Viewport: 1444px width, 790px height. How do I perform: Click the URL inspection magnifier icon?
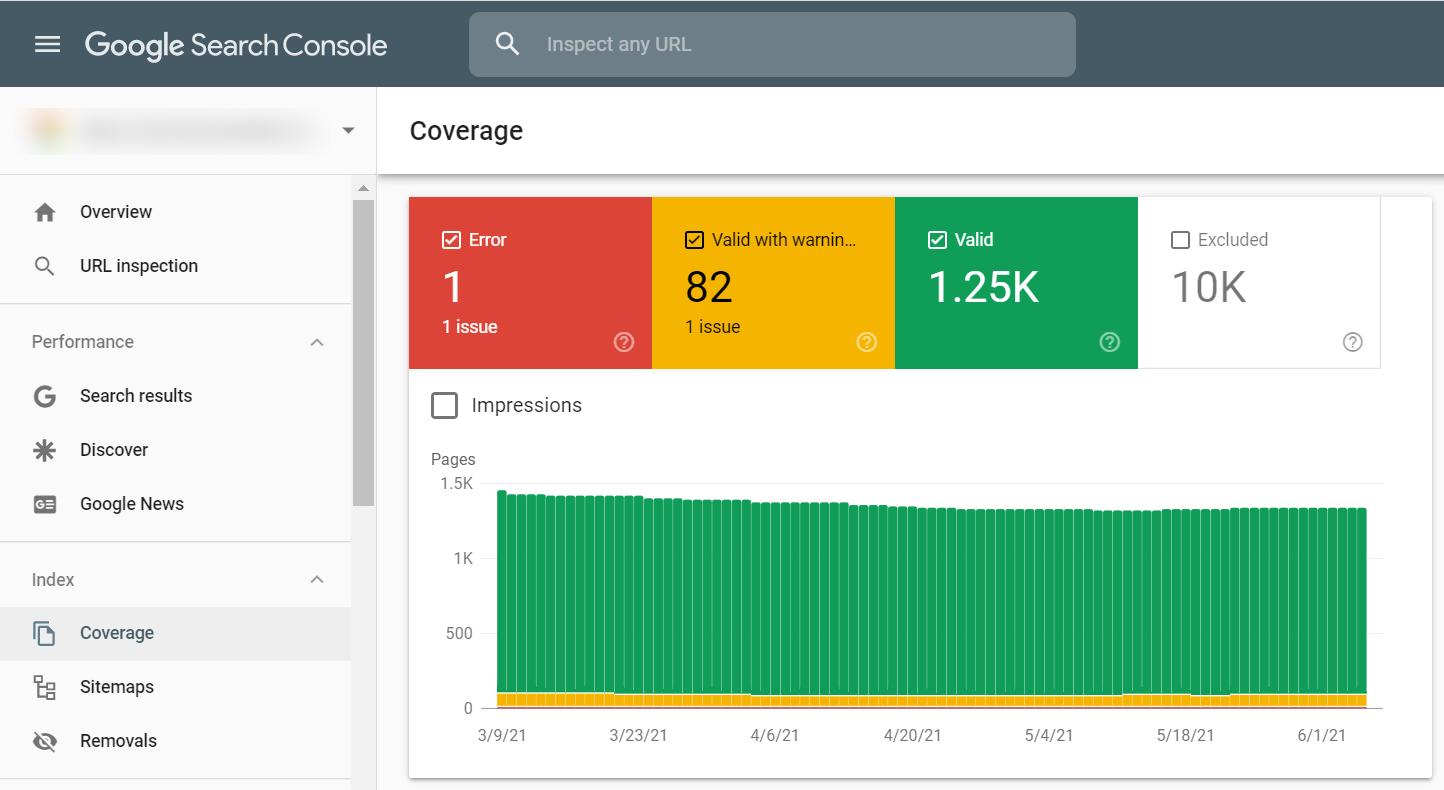(x=44, y=266)
